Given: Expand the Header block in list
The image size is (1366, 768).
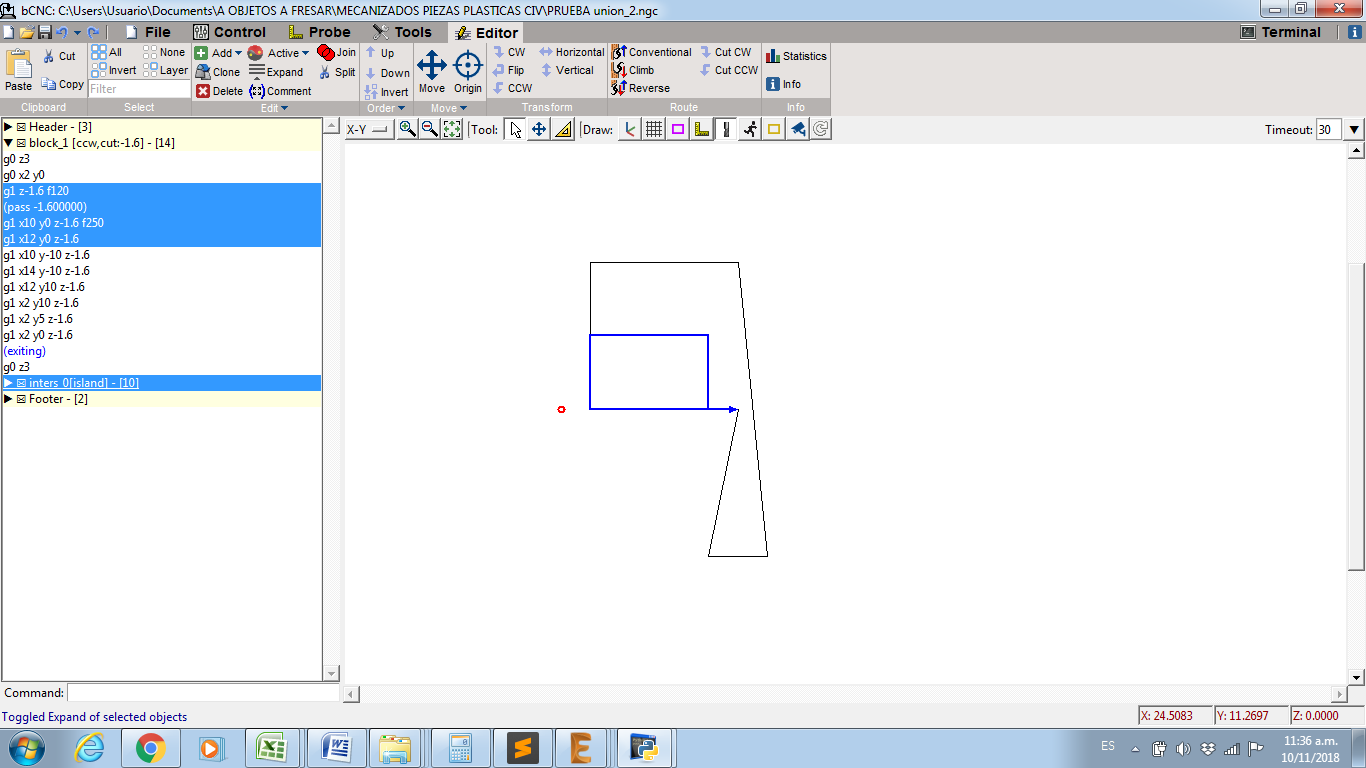Looking at the screenshot, I should pyautogui.click(x=8, y=127).
